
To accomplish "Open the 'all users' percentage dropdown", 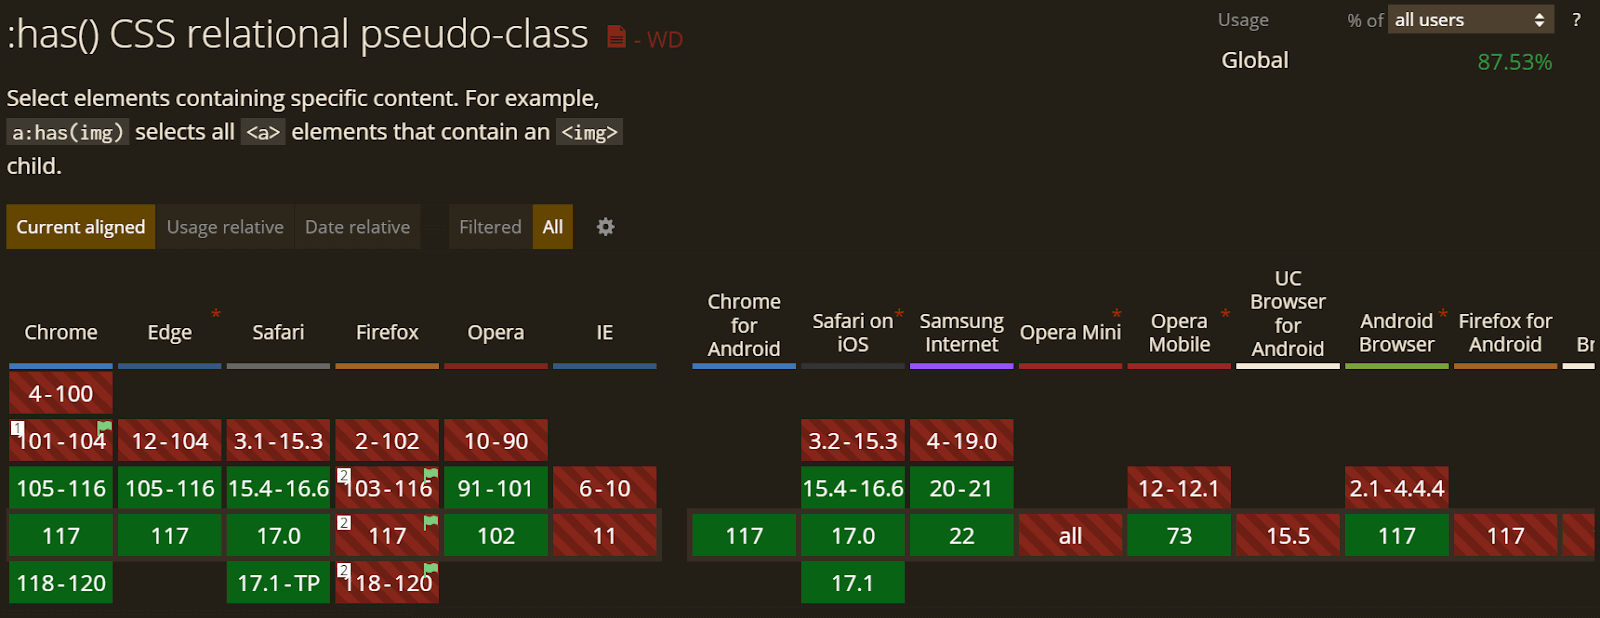I will [x=1470, y=19].
